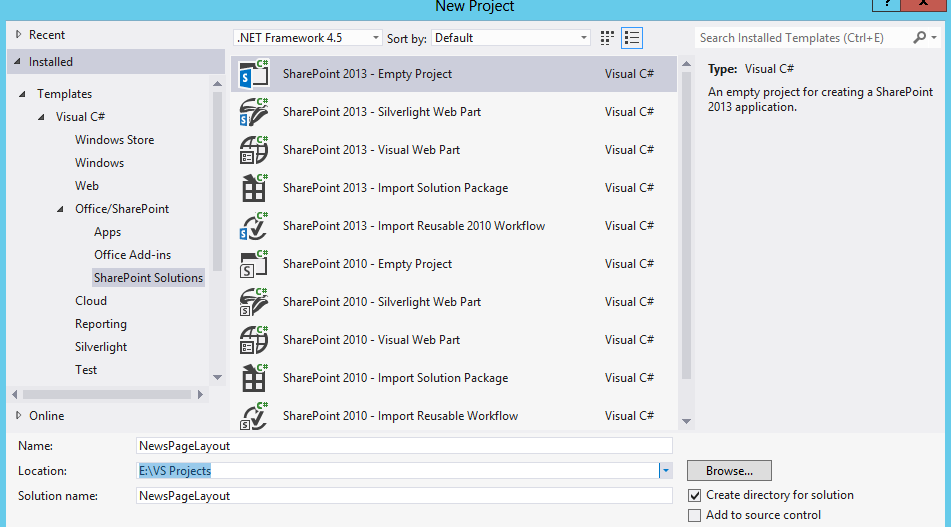Click SharePoint 2010 Empty Project template icon

(x=254, y=264)
